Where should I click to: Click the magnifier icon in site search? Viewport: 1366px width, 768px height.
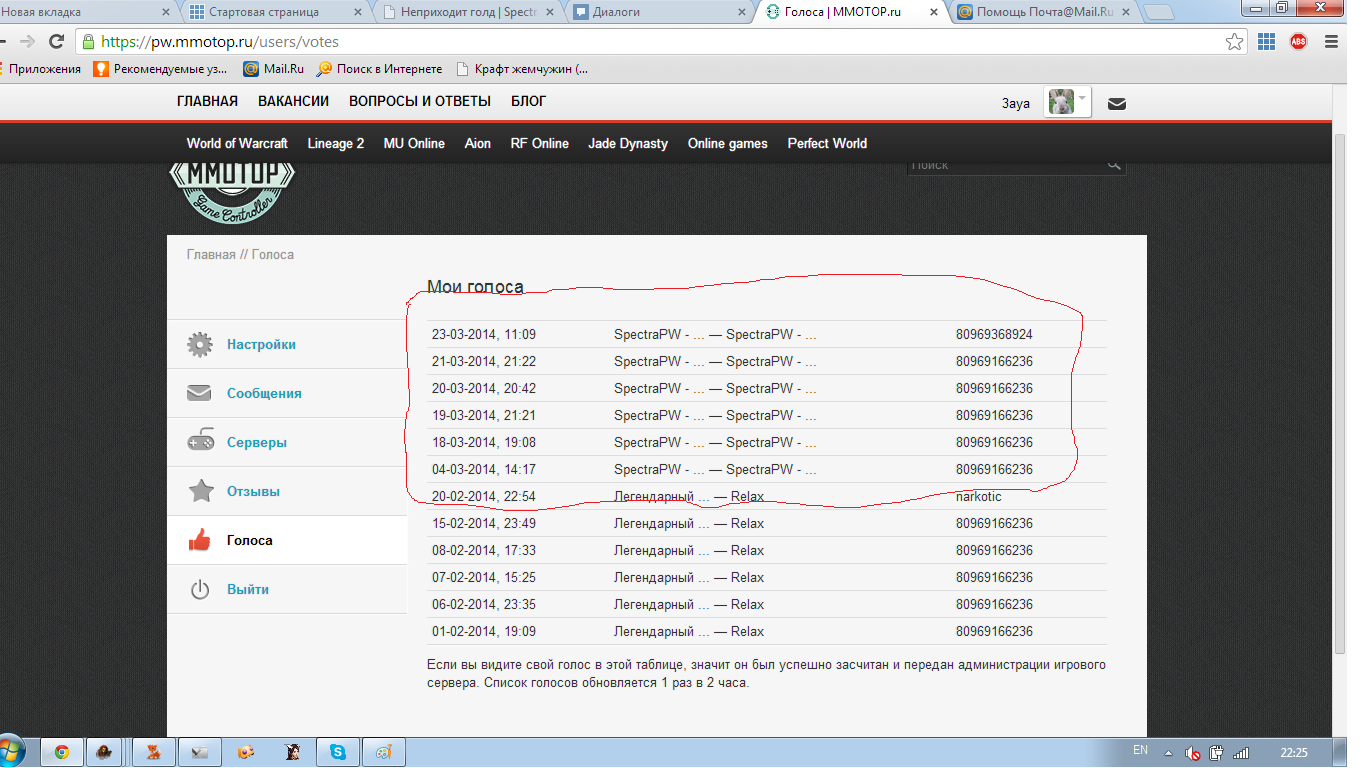tap(1113, 164)
